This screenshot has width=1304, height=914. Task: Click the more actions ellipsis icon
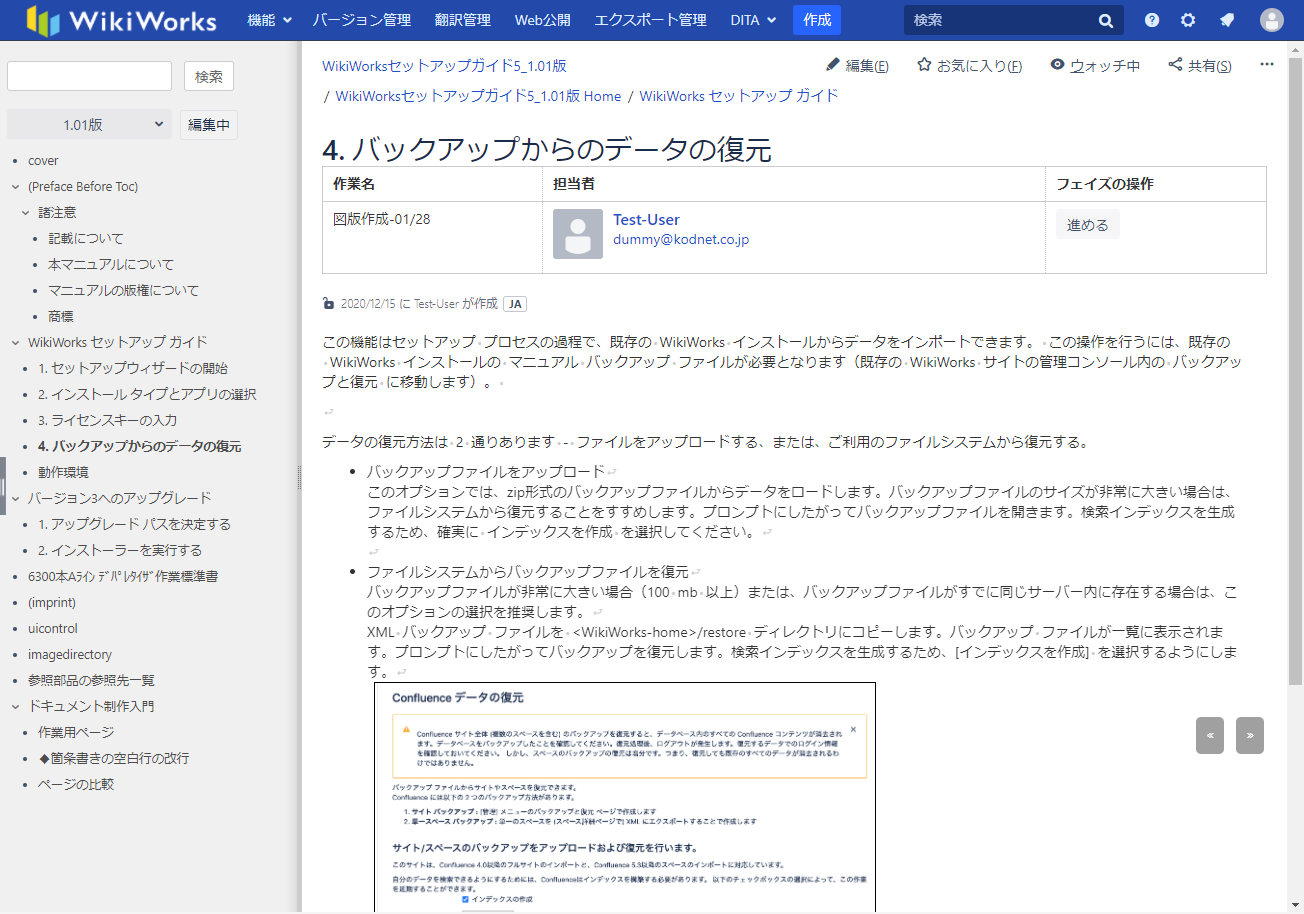click(1267, 65)
